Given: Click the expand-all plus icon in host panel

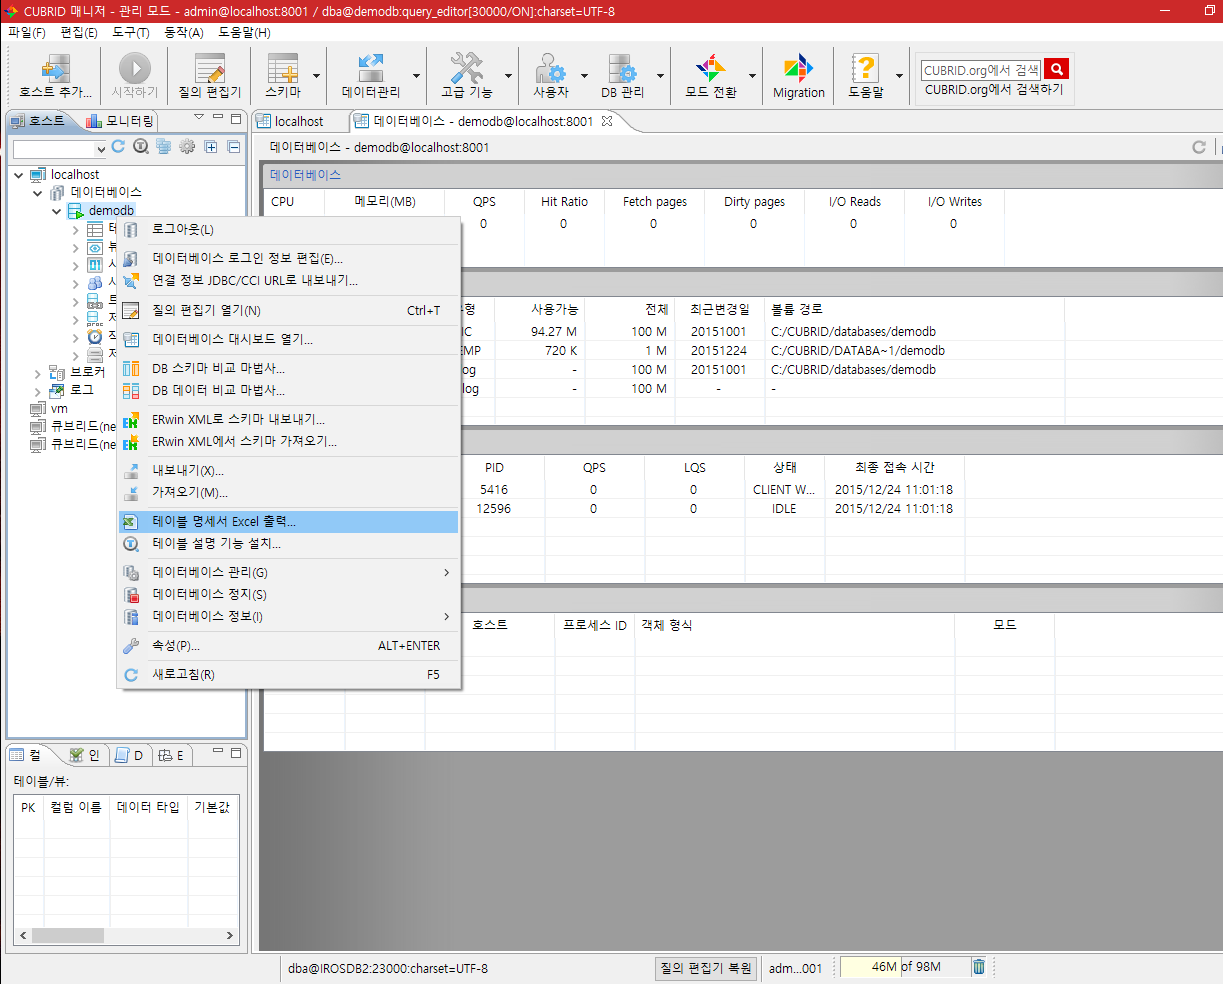Looking at the screenshot, I should pyautogui.click(x=211, y=147).
